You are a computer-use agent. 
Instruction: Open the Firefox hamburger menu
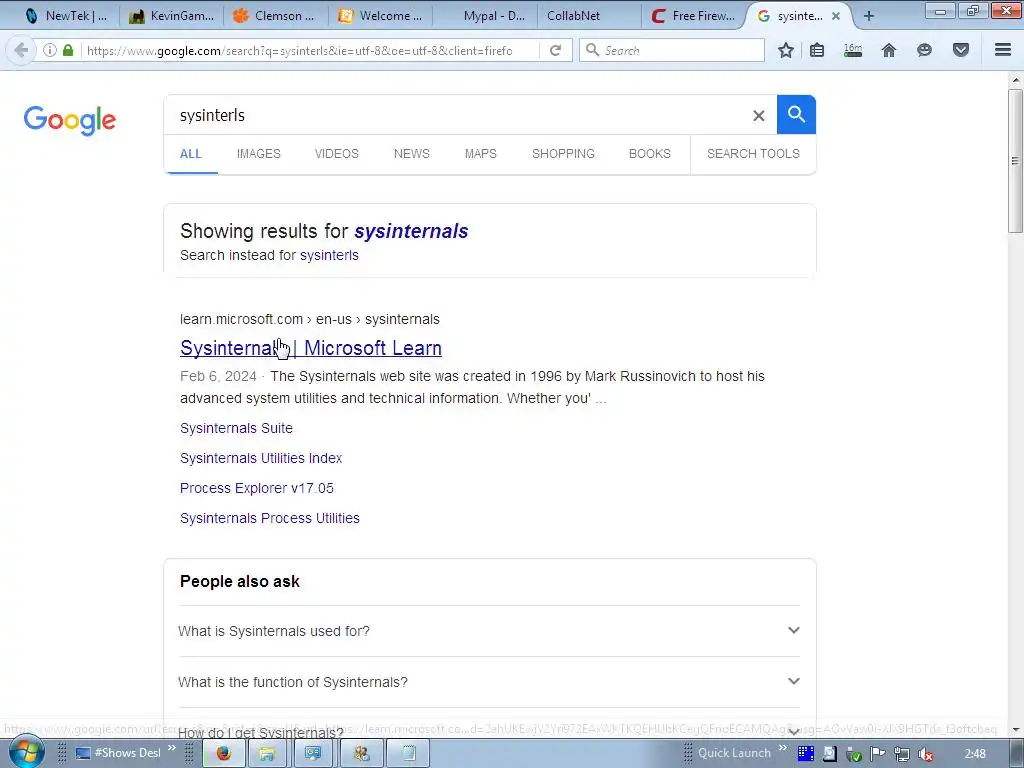click(x=1003, y=50)
